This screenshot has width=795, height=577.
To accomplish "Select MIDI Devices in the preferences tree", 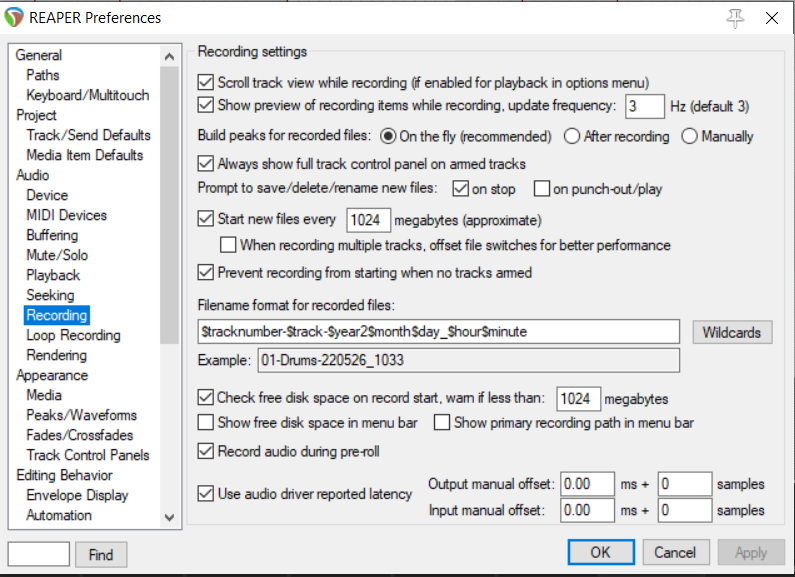I will click(66, 215).
